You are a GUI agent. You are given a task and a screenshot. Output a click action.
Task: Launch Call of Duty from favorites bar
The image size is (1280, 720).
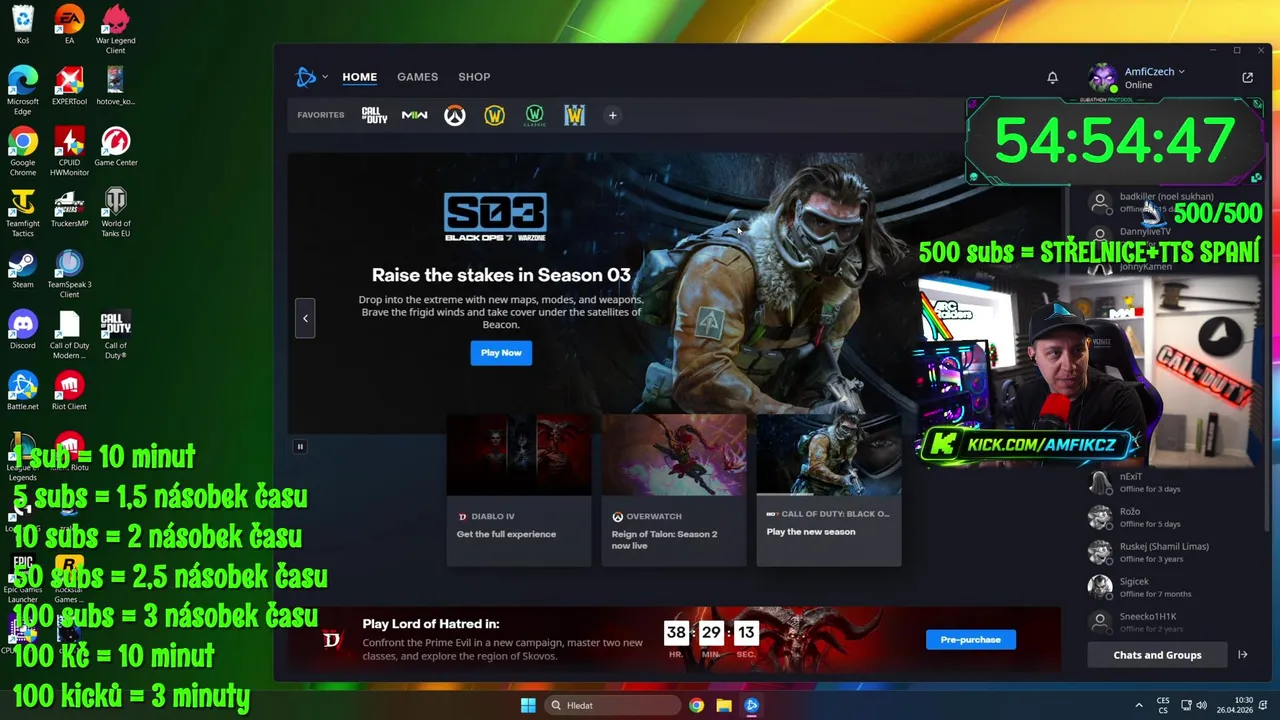374,115
